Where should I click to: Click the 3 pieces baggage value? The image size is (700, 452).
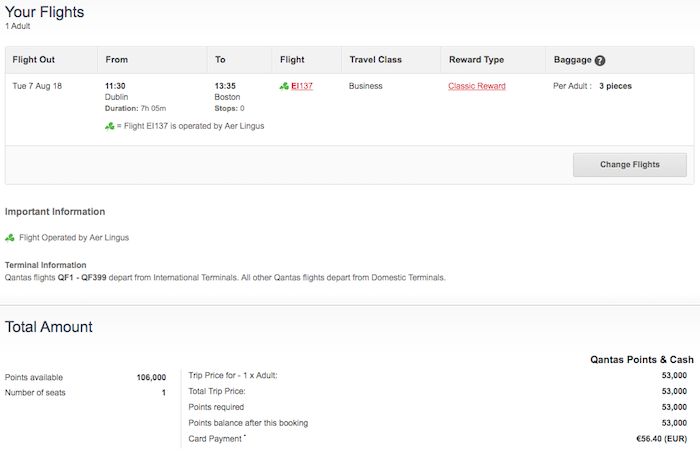pos(615,86)
